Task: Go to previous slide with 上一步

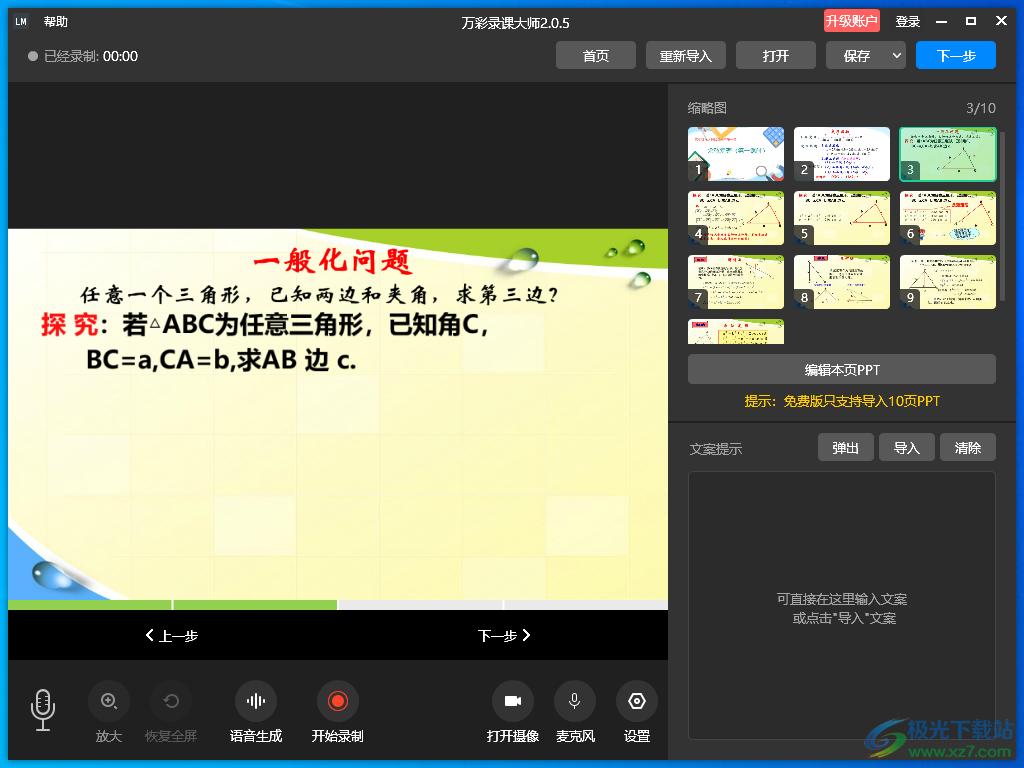Action: pos(172,635)
